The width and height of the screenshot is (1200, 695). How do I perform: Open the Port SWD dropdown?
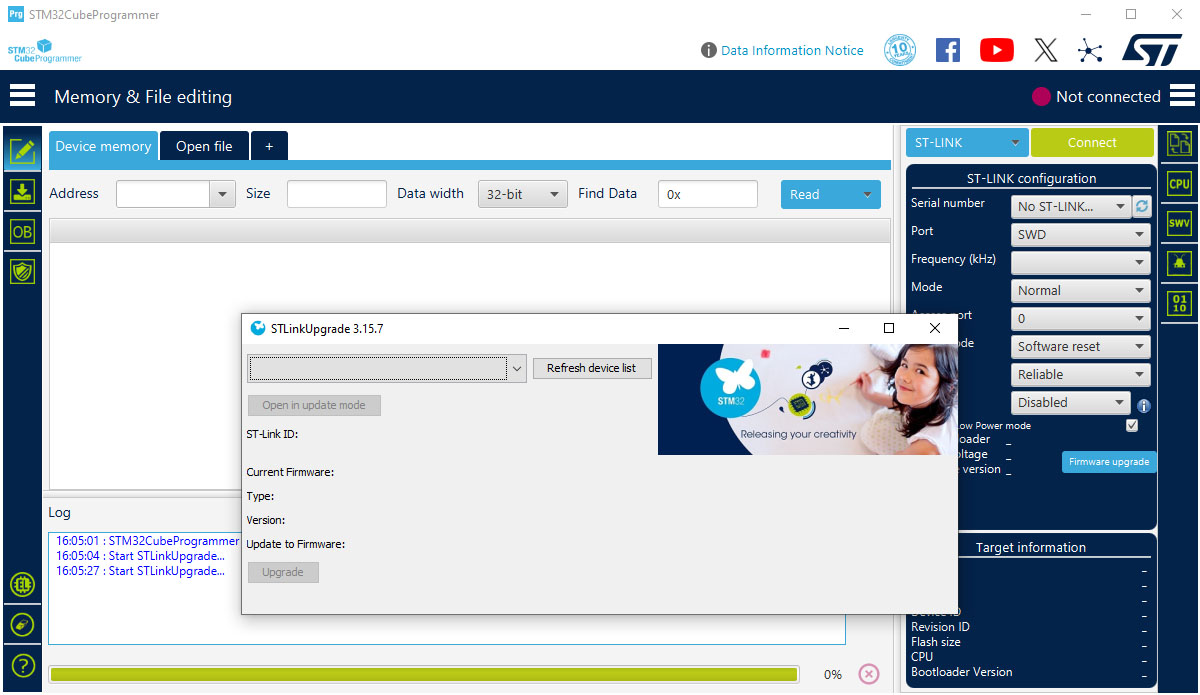tap(1081, 234)
